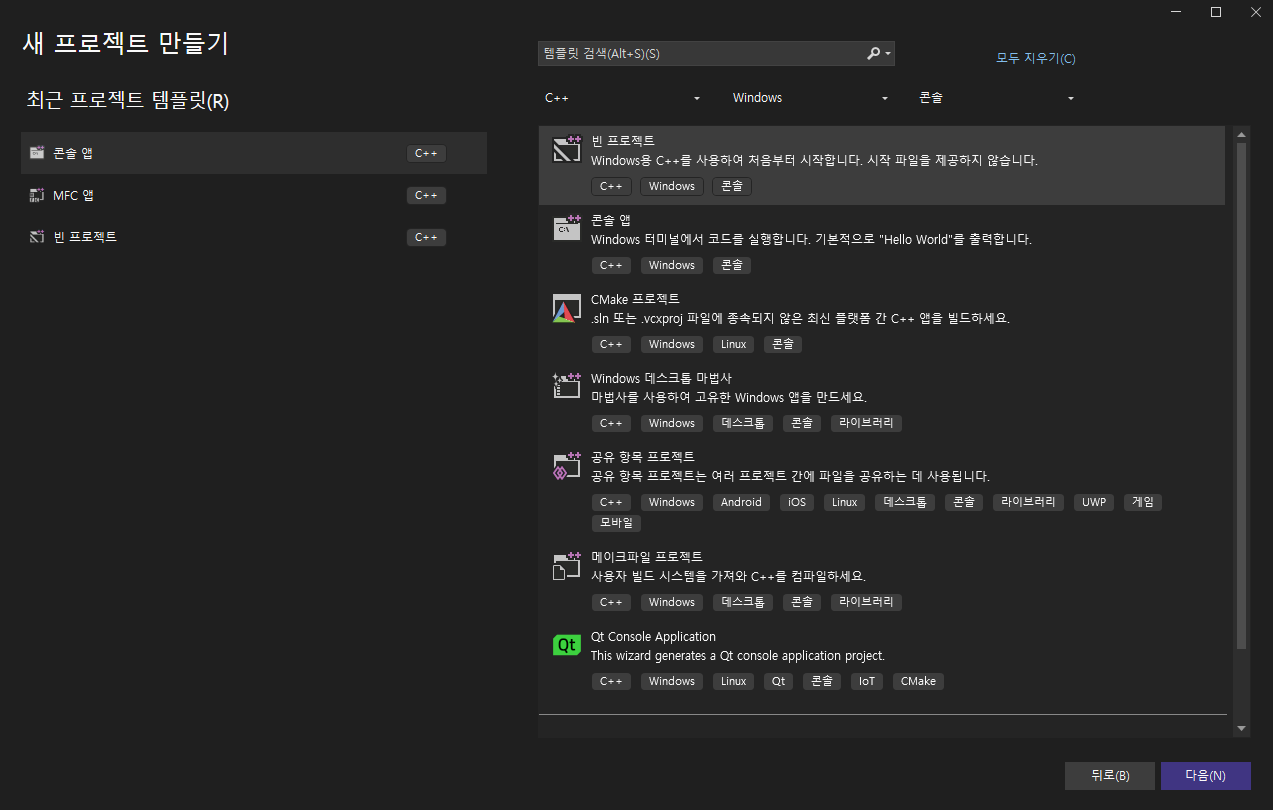
Task: Select recent template row 빈 프로젝트
Action: pos(254,237)
